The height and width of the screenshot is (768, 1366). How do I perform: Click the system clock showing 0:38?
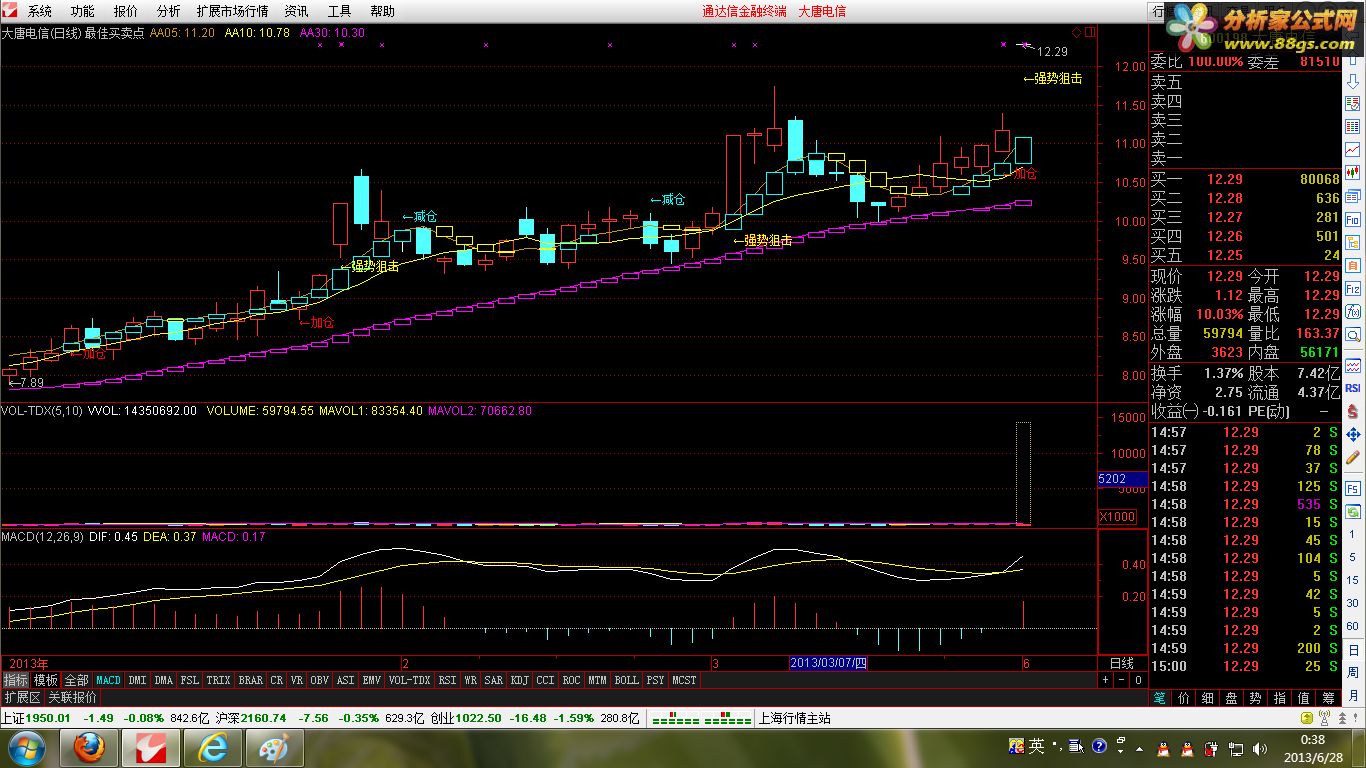pos(1313,741)
